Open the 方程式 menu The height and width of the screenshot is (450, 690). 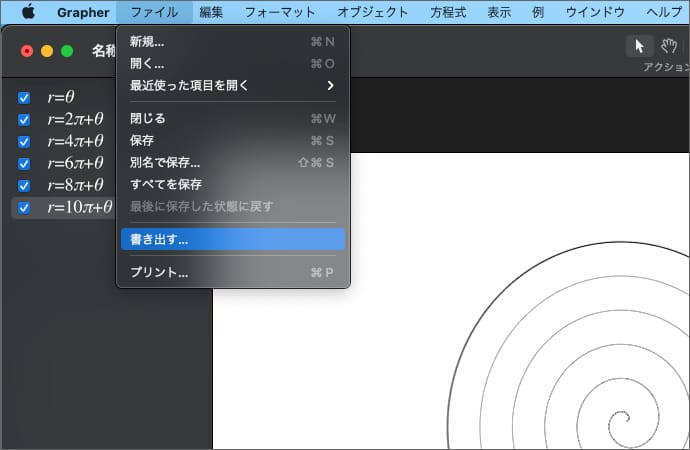447,12
